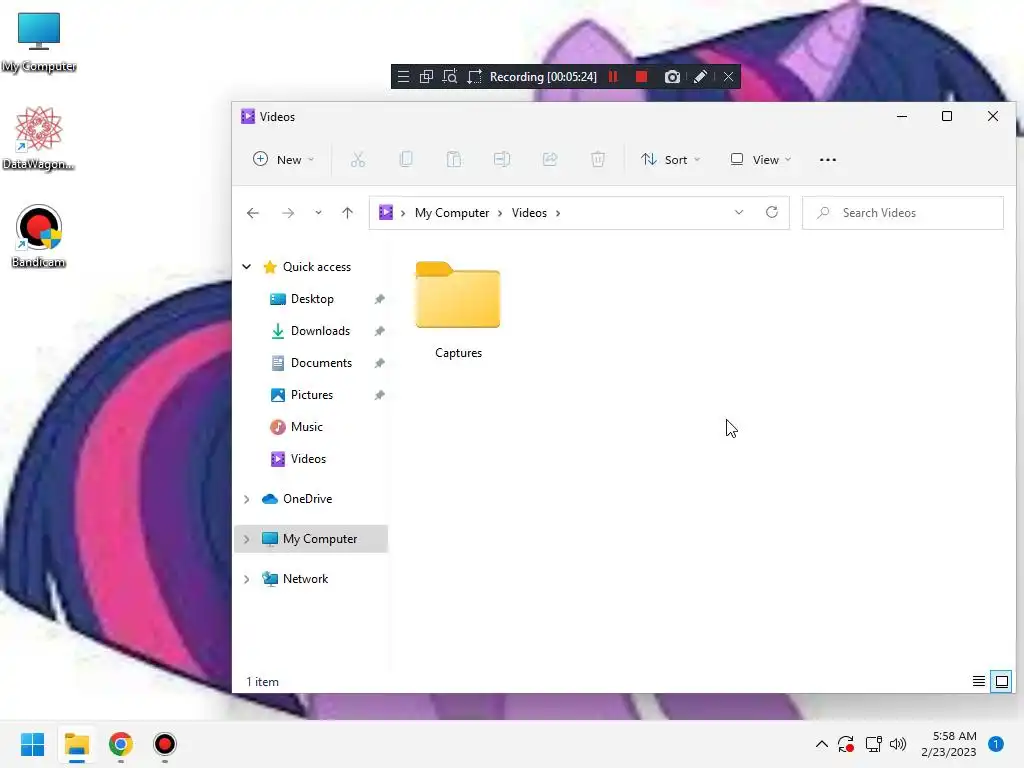
Task: Open the Windows Start menu
Action: [x=33, y=744]
